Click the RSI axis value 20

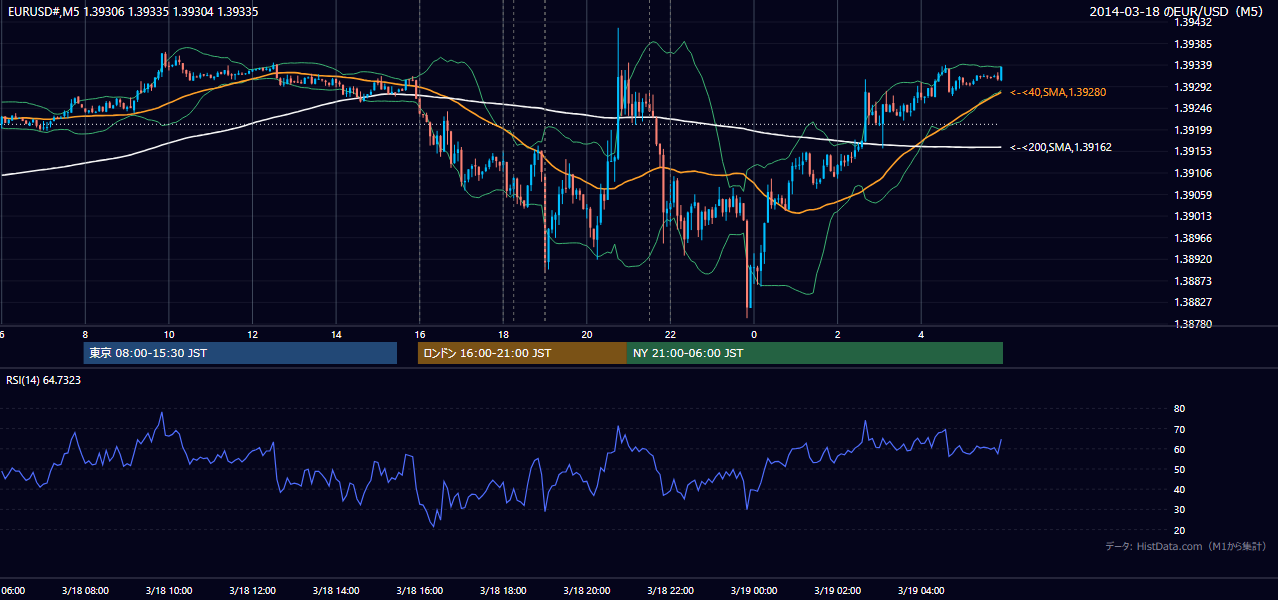pos(1179,530)
